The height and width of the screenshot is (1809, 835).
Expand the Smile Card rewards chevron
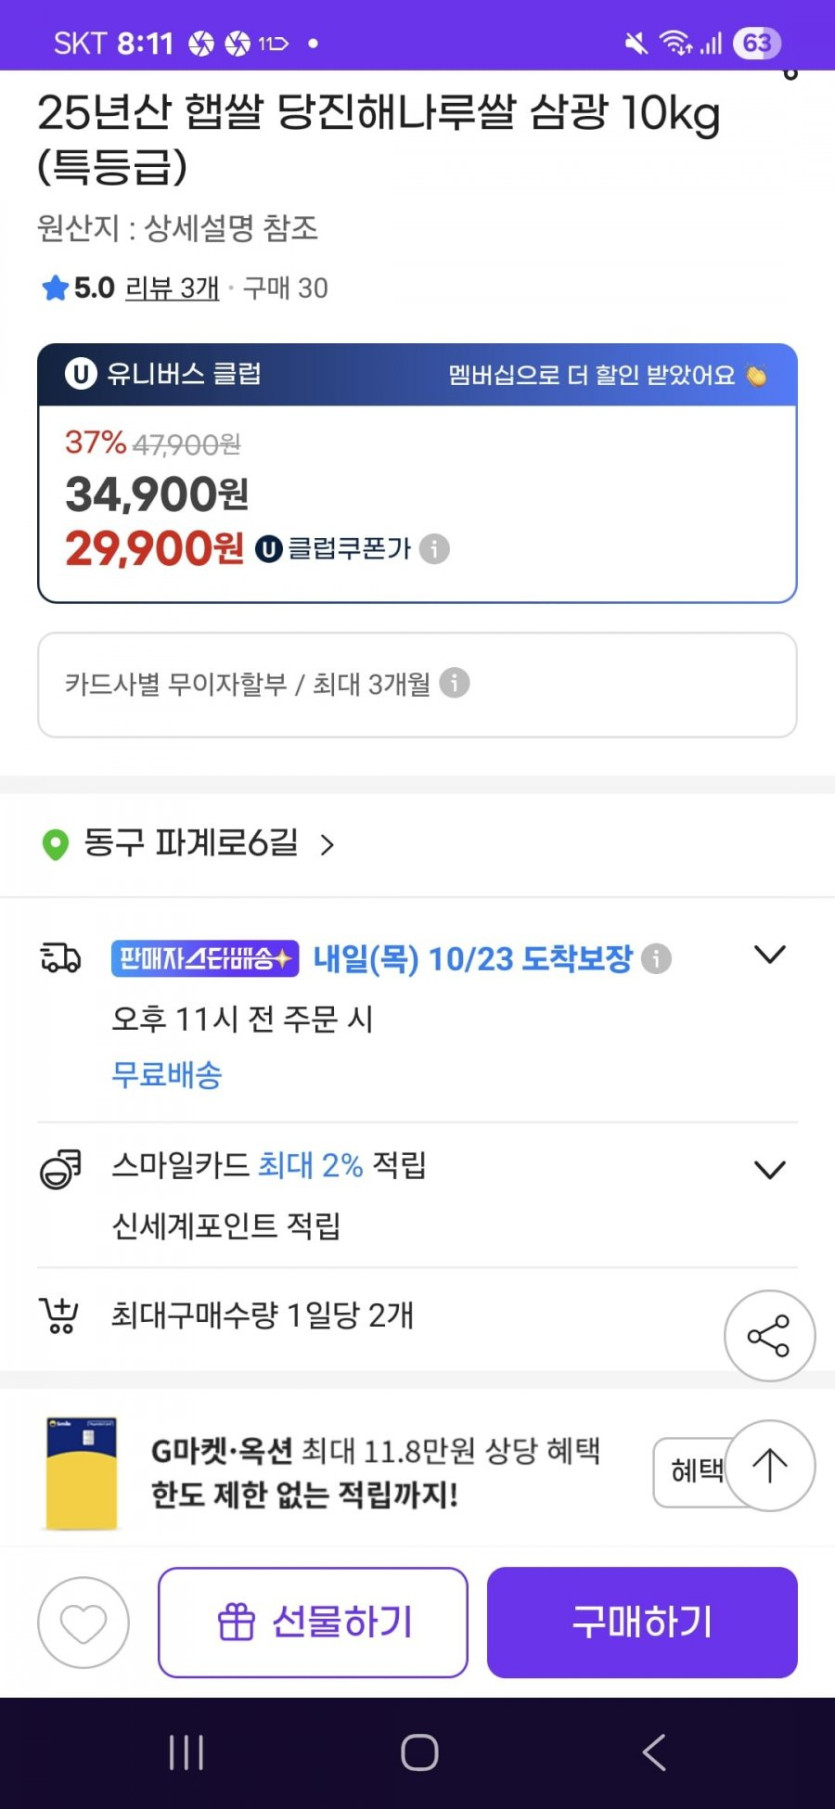coord(769,1170)
